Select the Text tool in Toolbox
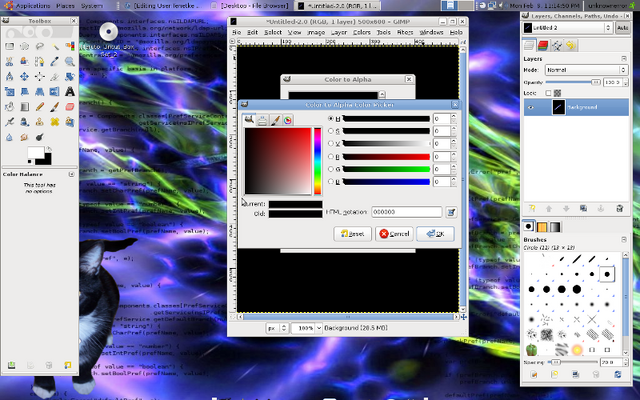Viewport: 640px width, 400px height. 70,91
